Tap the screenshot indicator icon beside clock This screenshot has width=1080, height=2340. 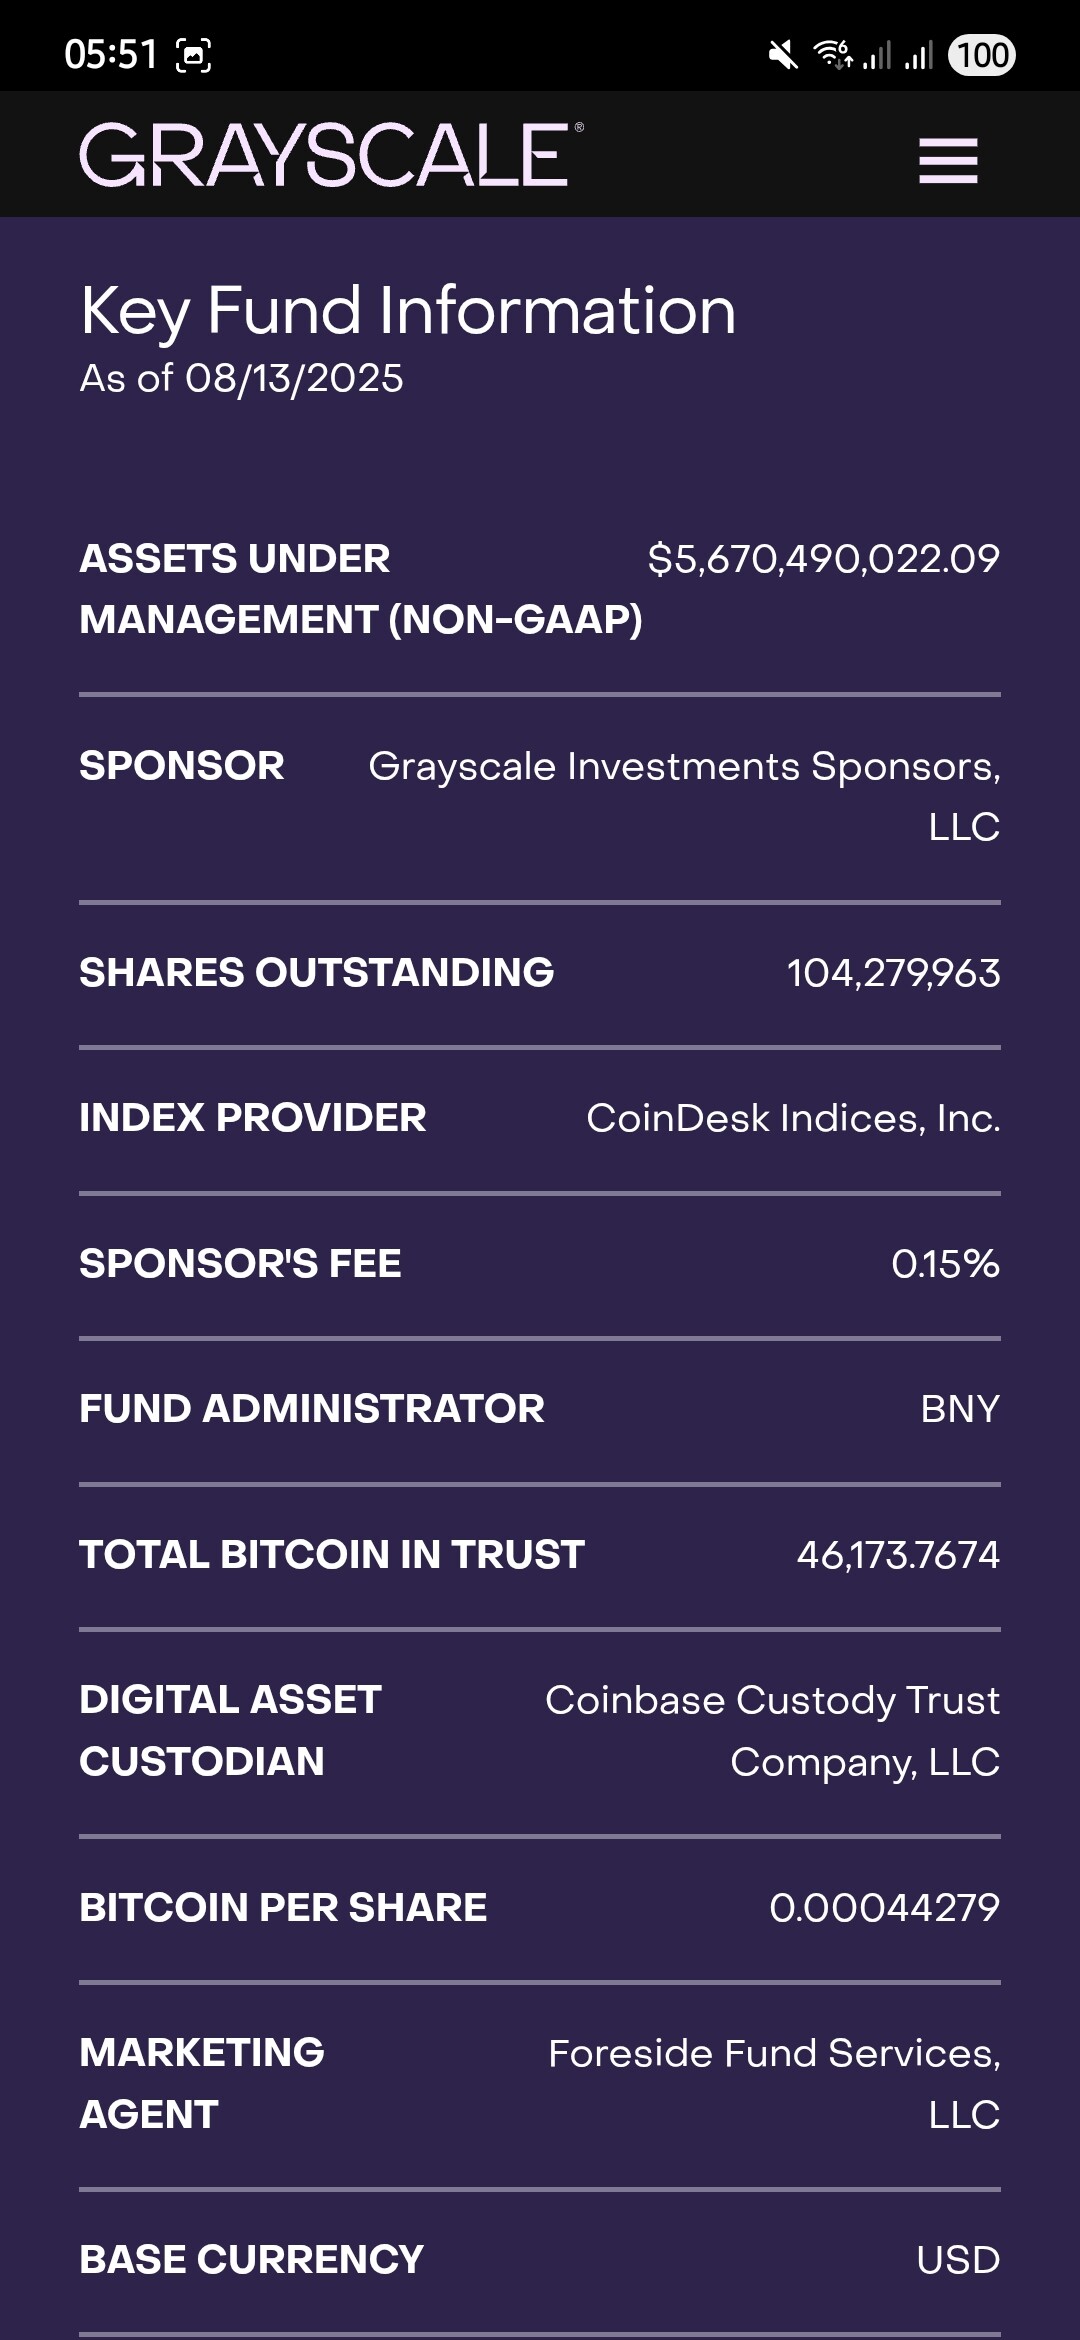pyautogui.click(x=194, y=55)
